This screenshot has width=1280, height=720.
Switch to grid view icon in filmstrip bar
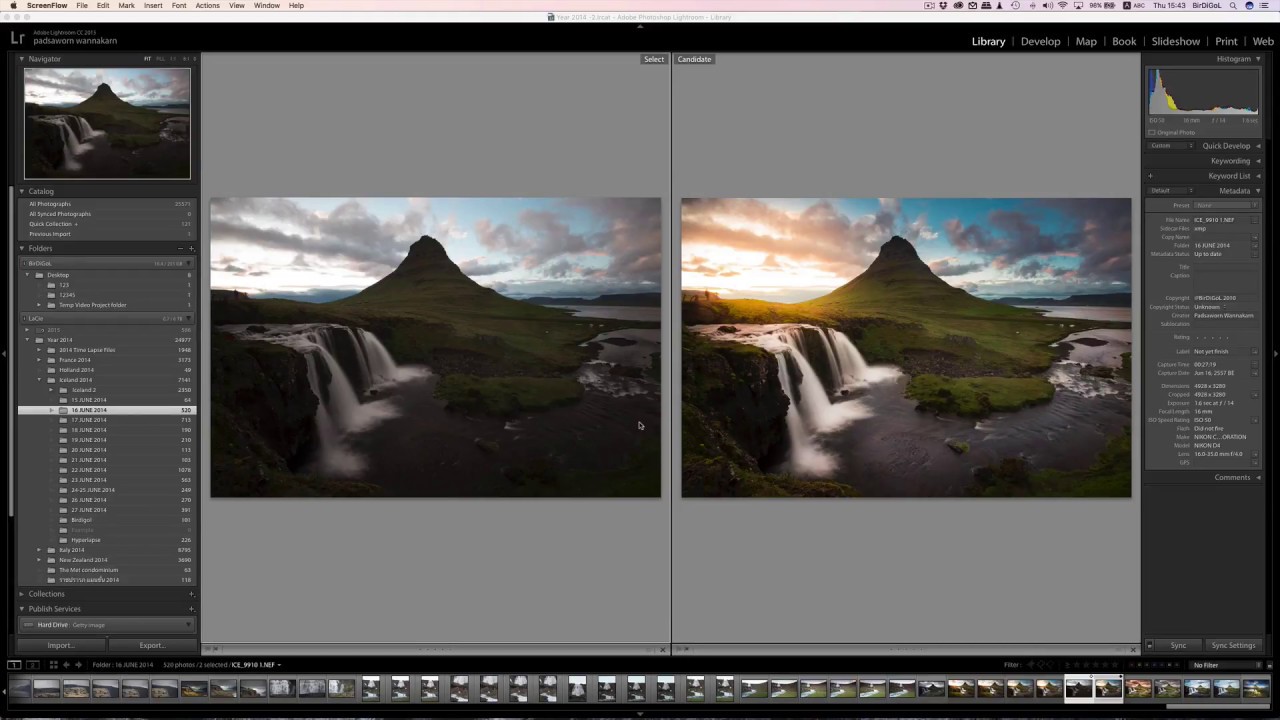53,665
